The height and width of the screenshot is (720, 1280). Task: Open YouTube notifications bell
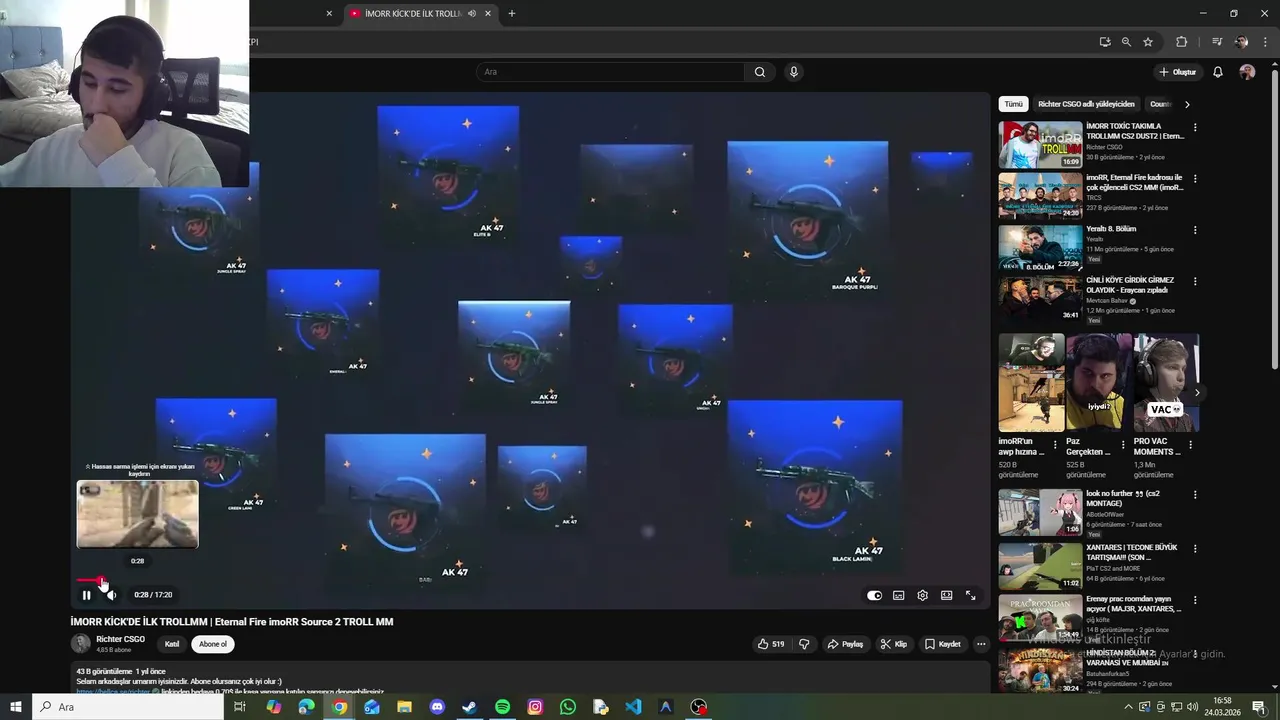[x=1218, y=72]
